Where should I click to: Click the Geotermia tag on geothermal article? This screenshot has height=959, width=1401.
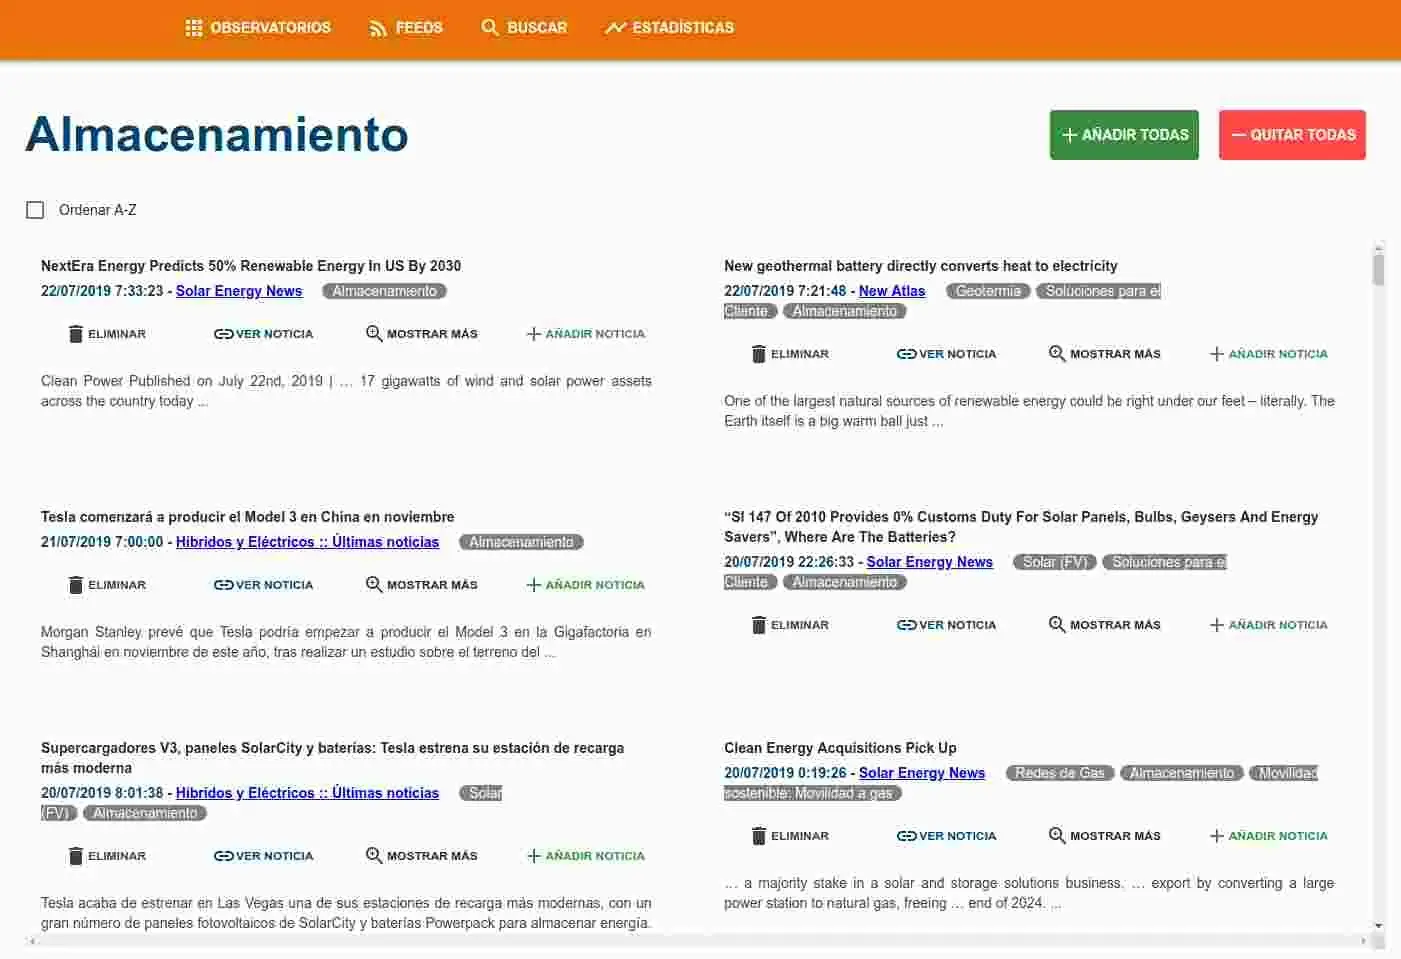click(987, 291)
